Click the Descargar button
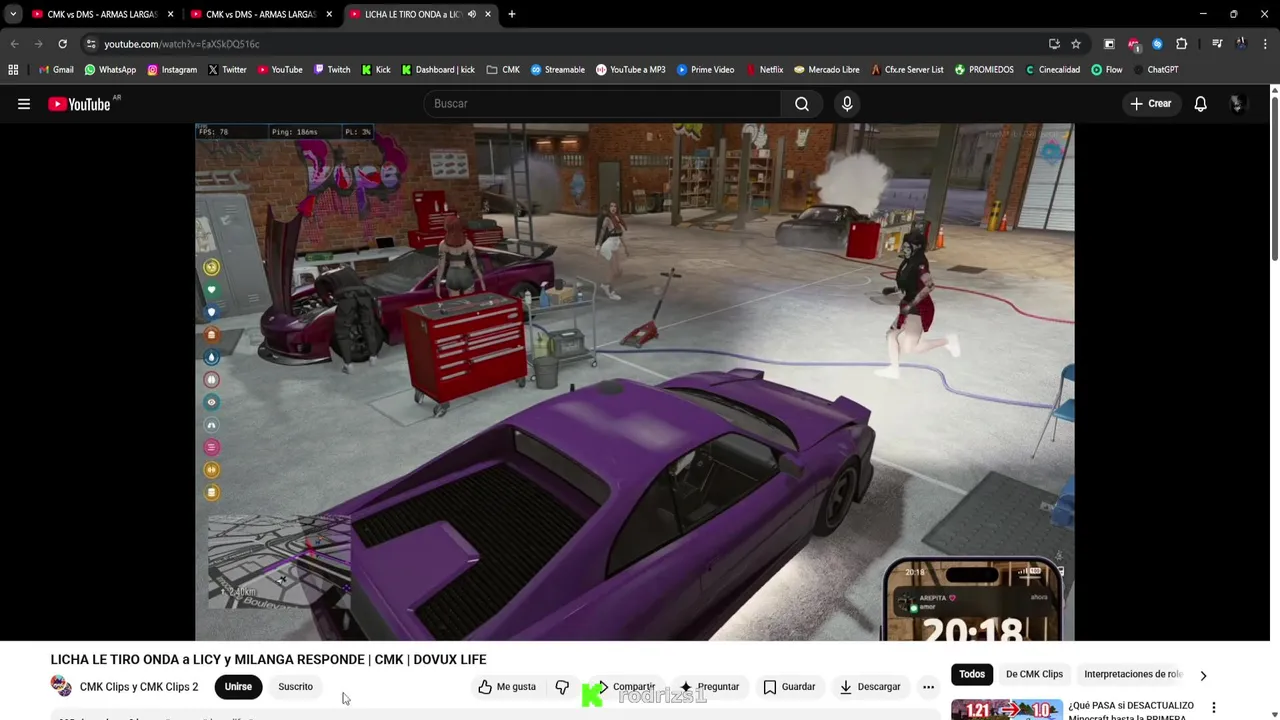This screenshot has height=720, width=1280. [x=870, y=687]
